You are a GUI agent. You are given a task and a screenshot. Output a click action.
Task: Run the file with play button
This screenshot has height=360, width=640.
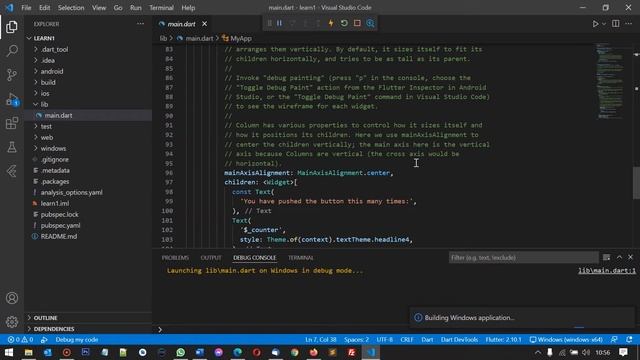(595, 24)
